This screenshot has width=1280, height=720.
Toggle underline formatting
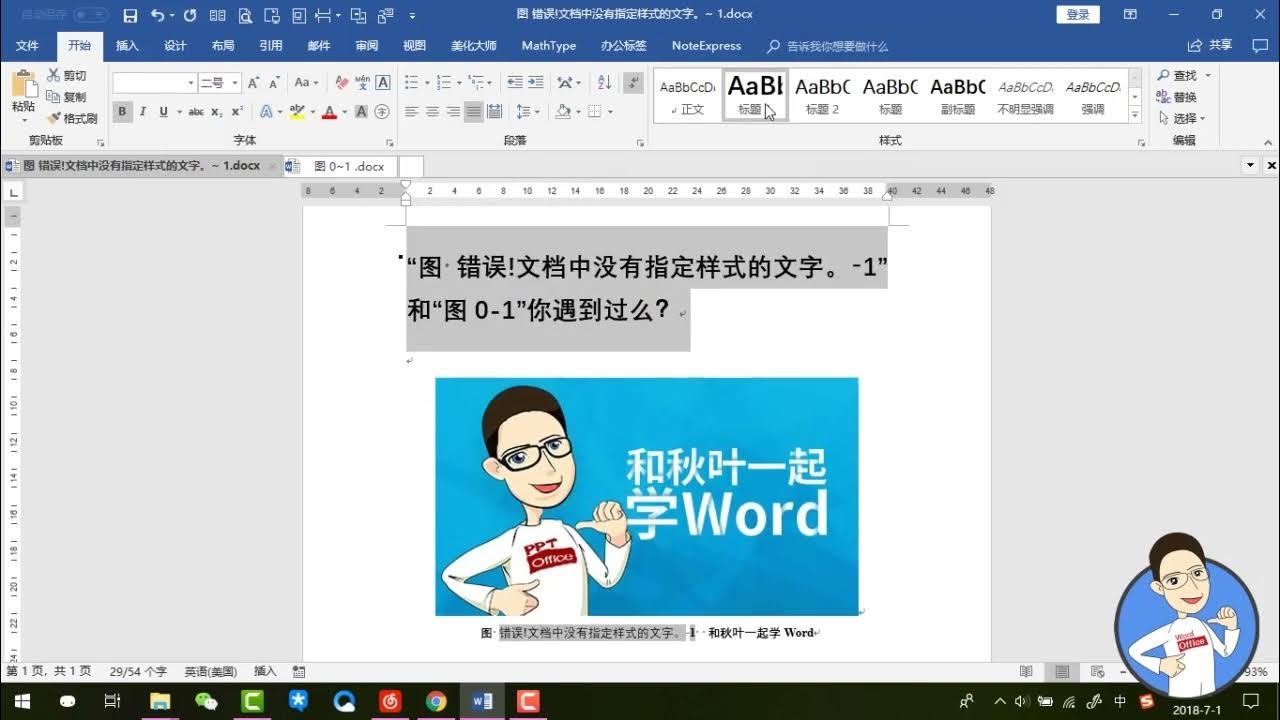(x=163, y=112)
